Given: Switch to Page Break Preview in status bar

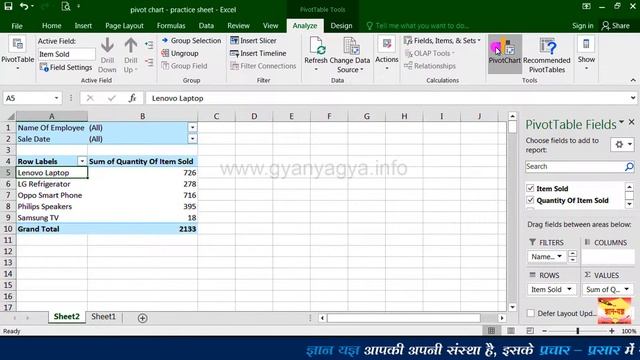Looking at the screenshot, I should coord(530,331).
